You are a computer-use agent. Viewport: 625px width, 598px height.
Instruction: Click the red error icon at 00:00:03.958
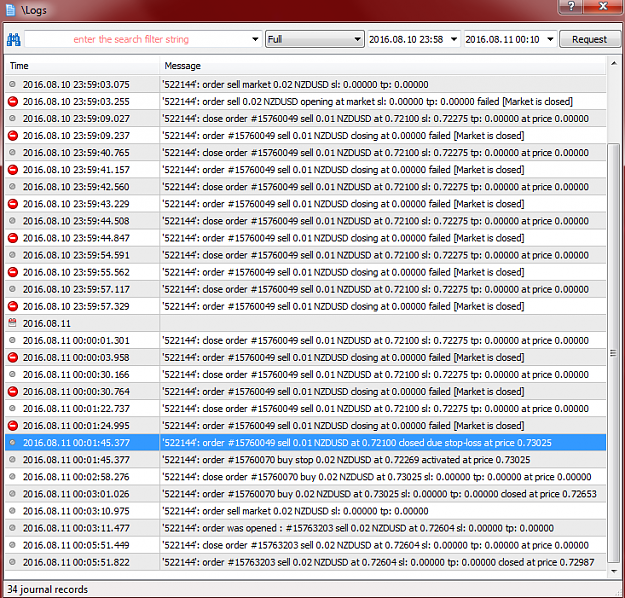pyautogui.click(x=13, y=358)
